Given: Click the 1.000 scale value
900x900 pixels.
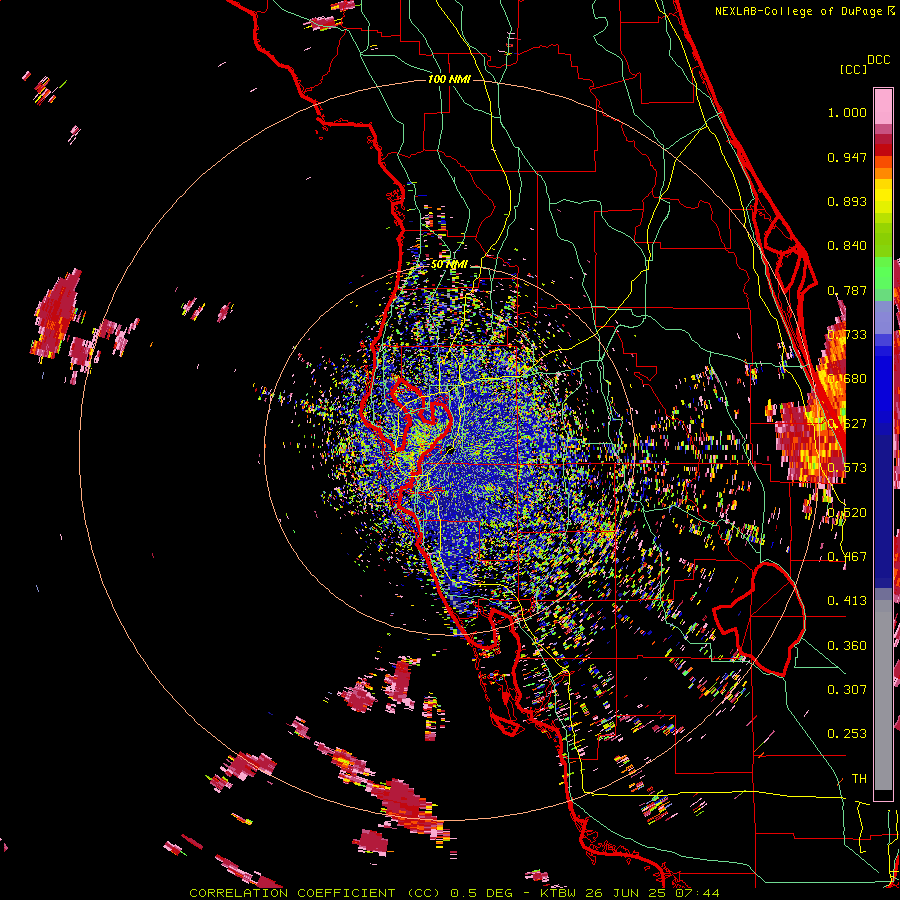Looking at the screenshot, I should [847, 112].
